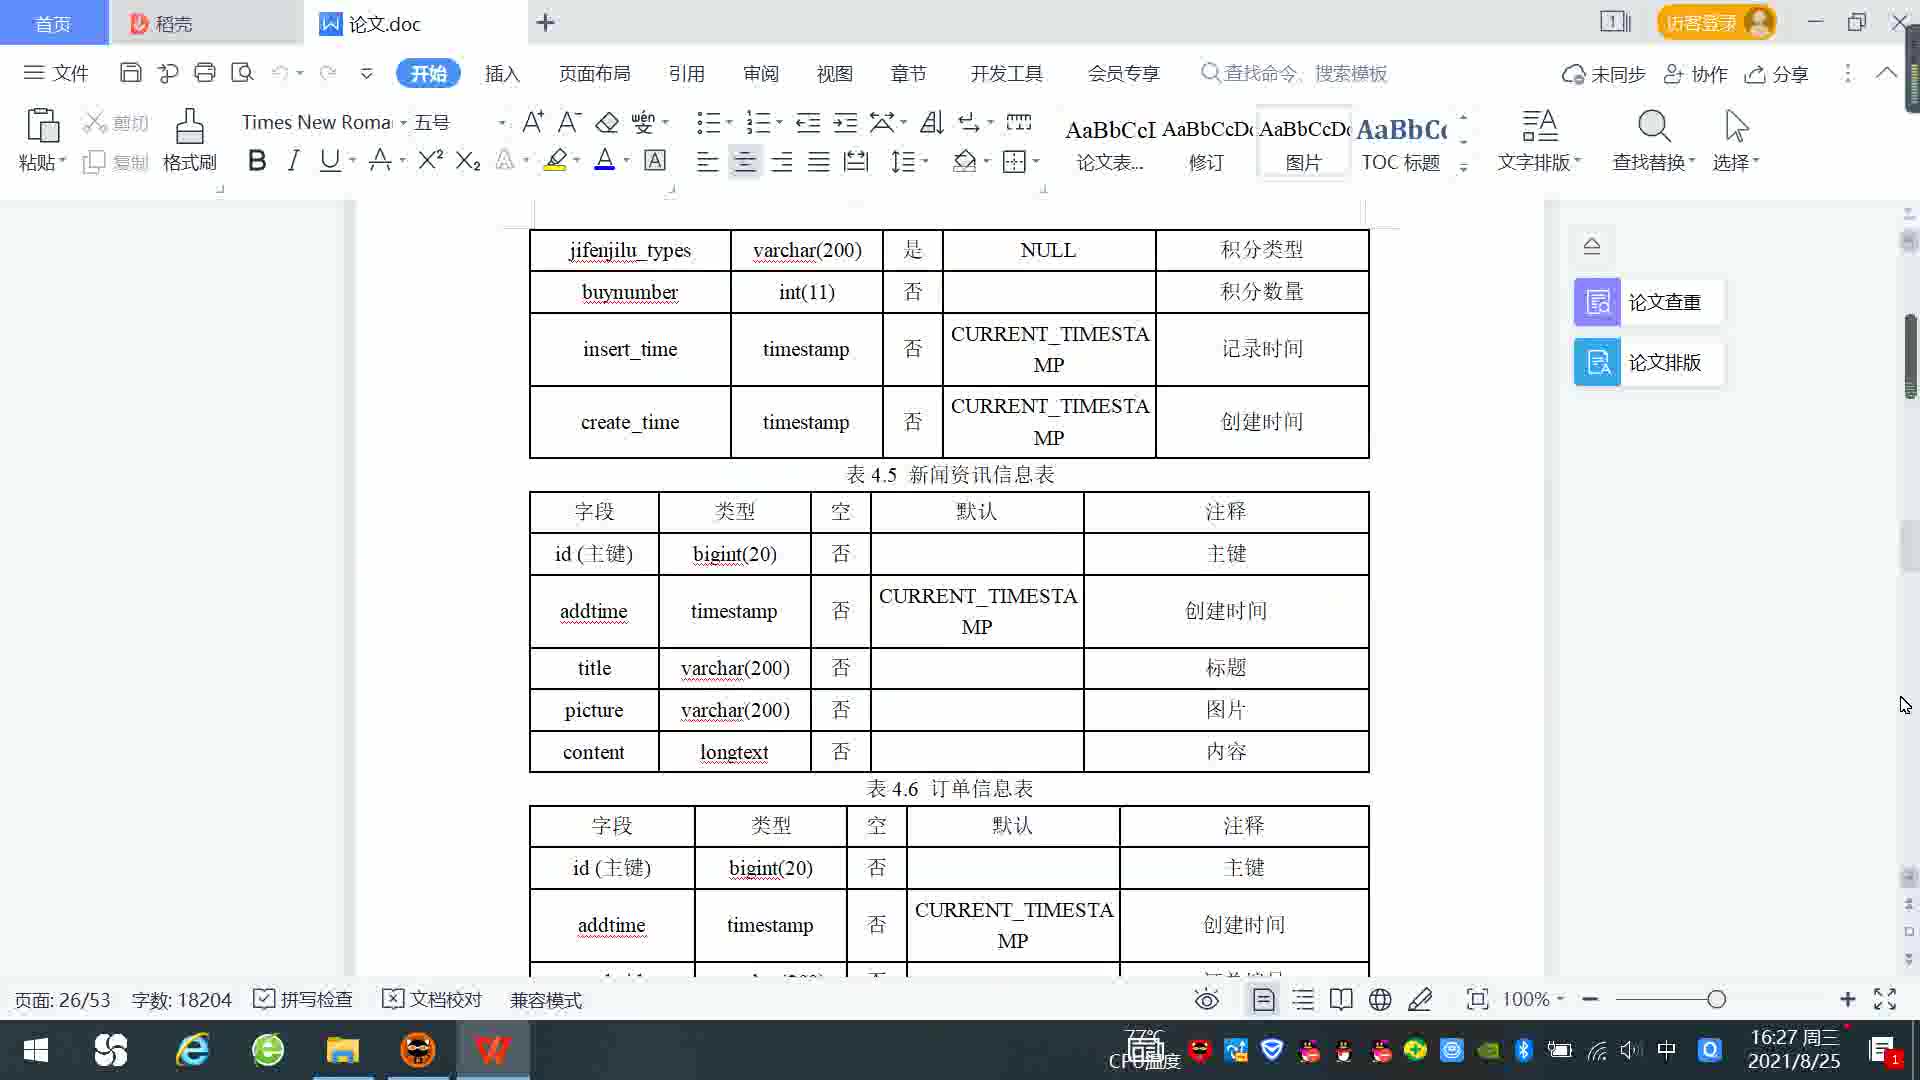
Task: Expand the font size 五号 dropdown
Action: [x=501, y=122]
